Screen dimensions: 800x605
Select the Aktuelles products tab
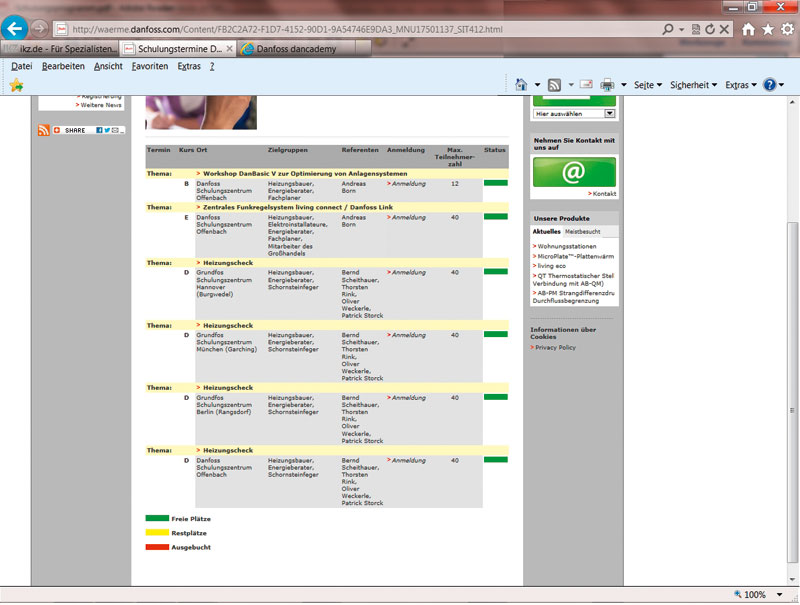[x=546, y=232]
